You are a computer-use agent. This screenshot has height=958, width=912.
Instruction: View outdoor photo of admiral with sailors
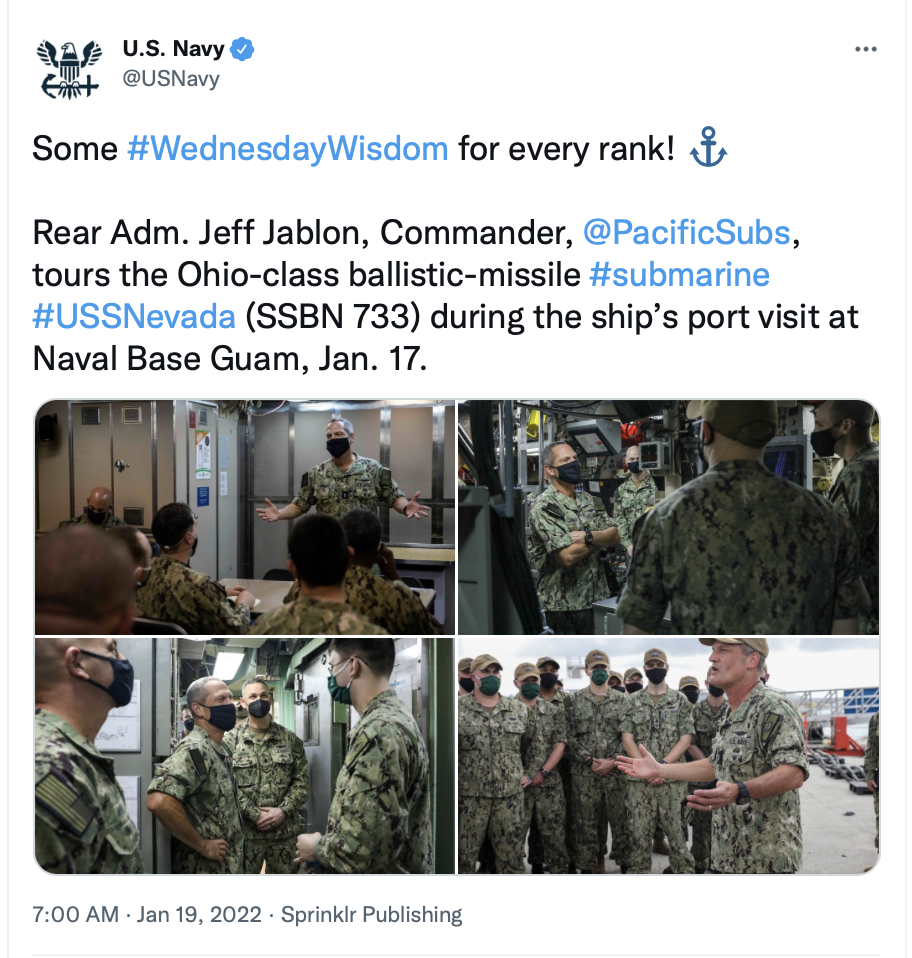pos(668,756)
